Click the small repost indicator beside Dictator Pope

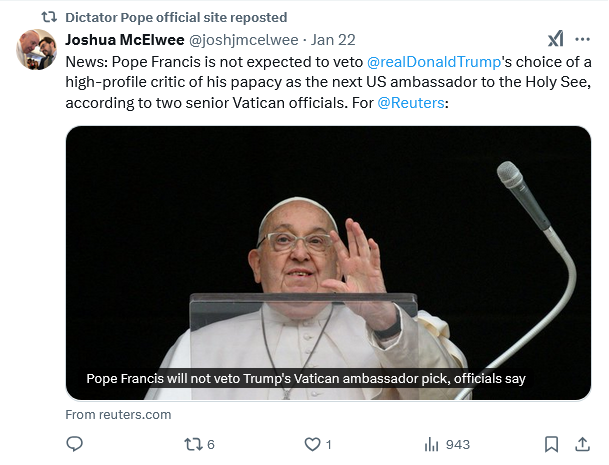click(x=48, y=17)
